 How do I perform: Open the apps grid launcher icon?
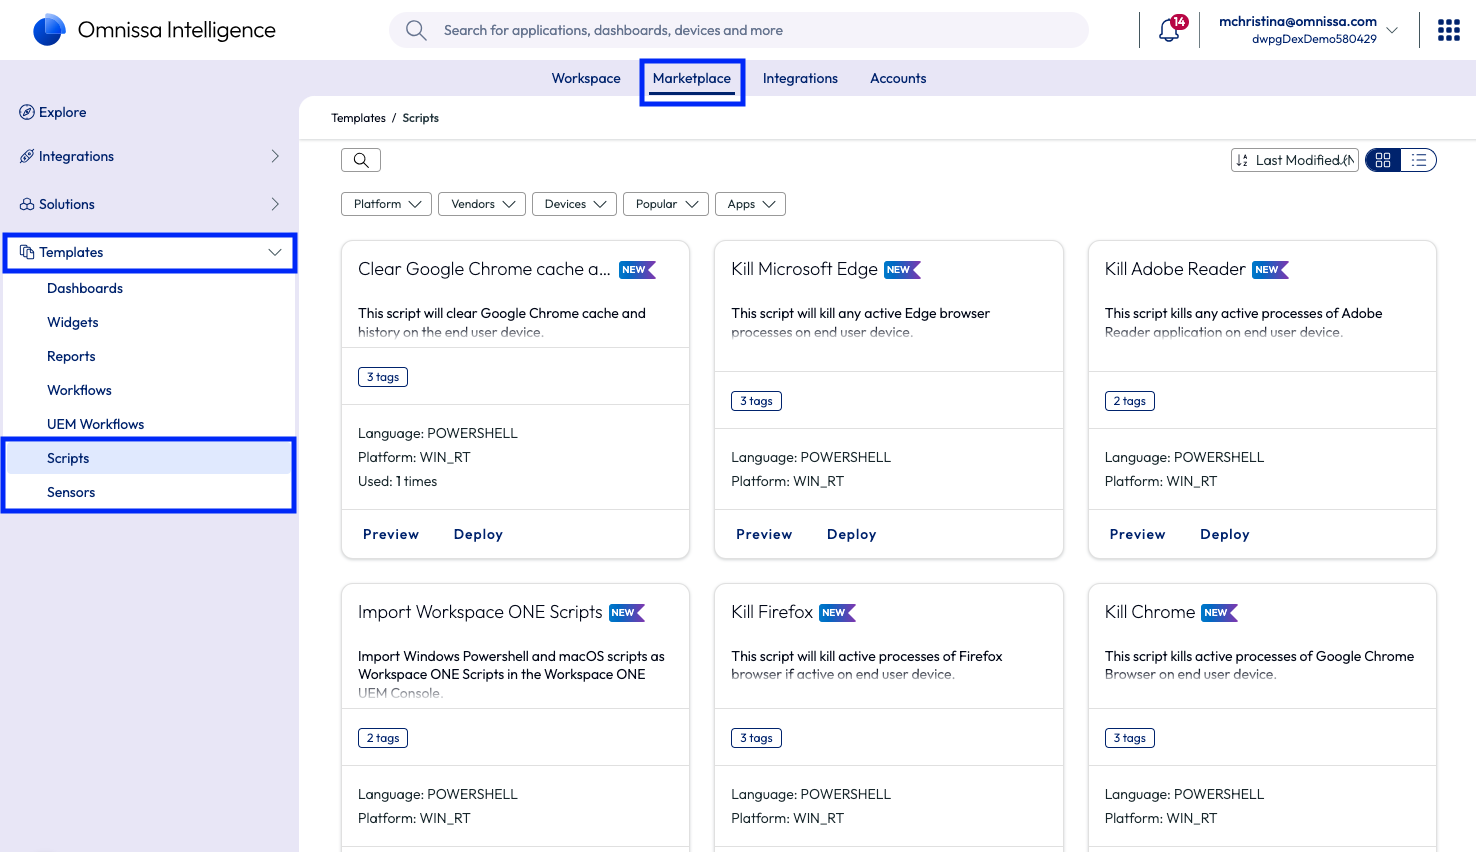point(1448,30)
